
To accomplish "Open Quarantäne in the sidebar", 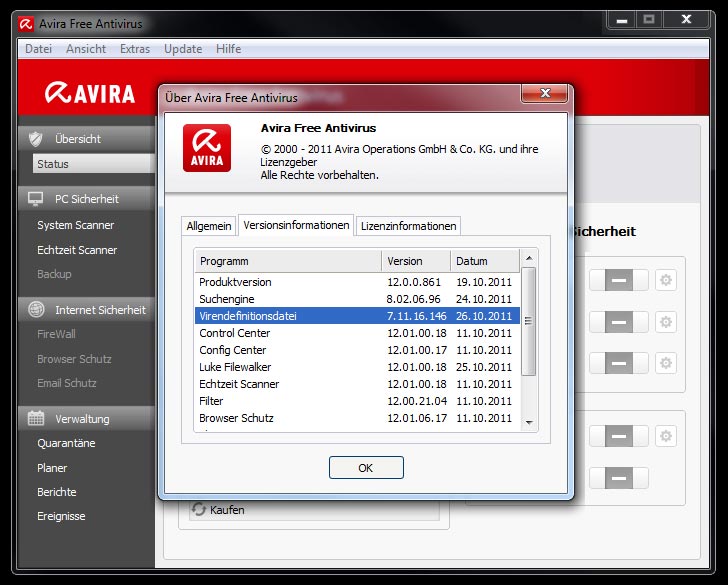I will click(x=66, y=443).
